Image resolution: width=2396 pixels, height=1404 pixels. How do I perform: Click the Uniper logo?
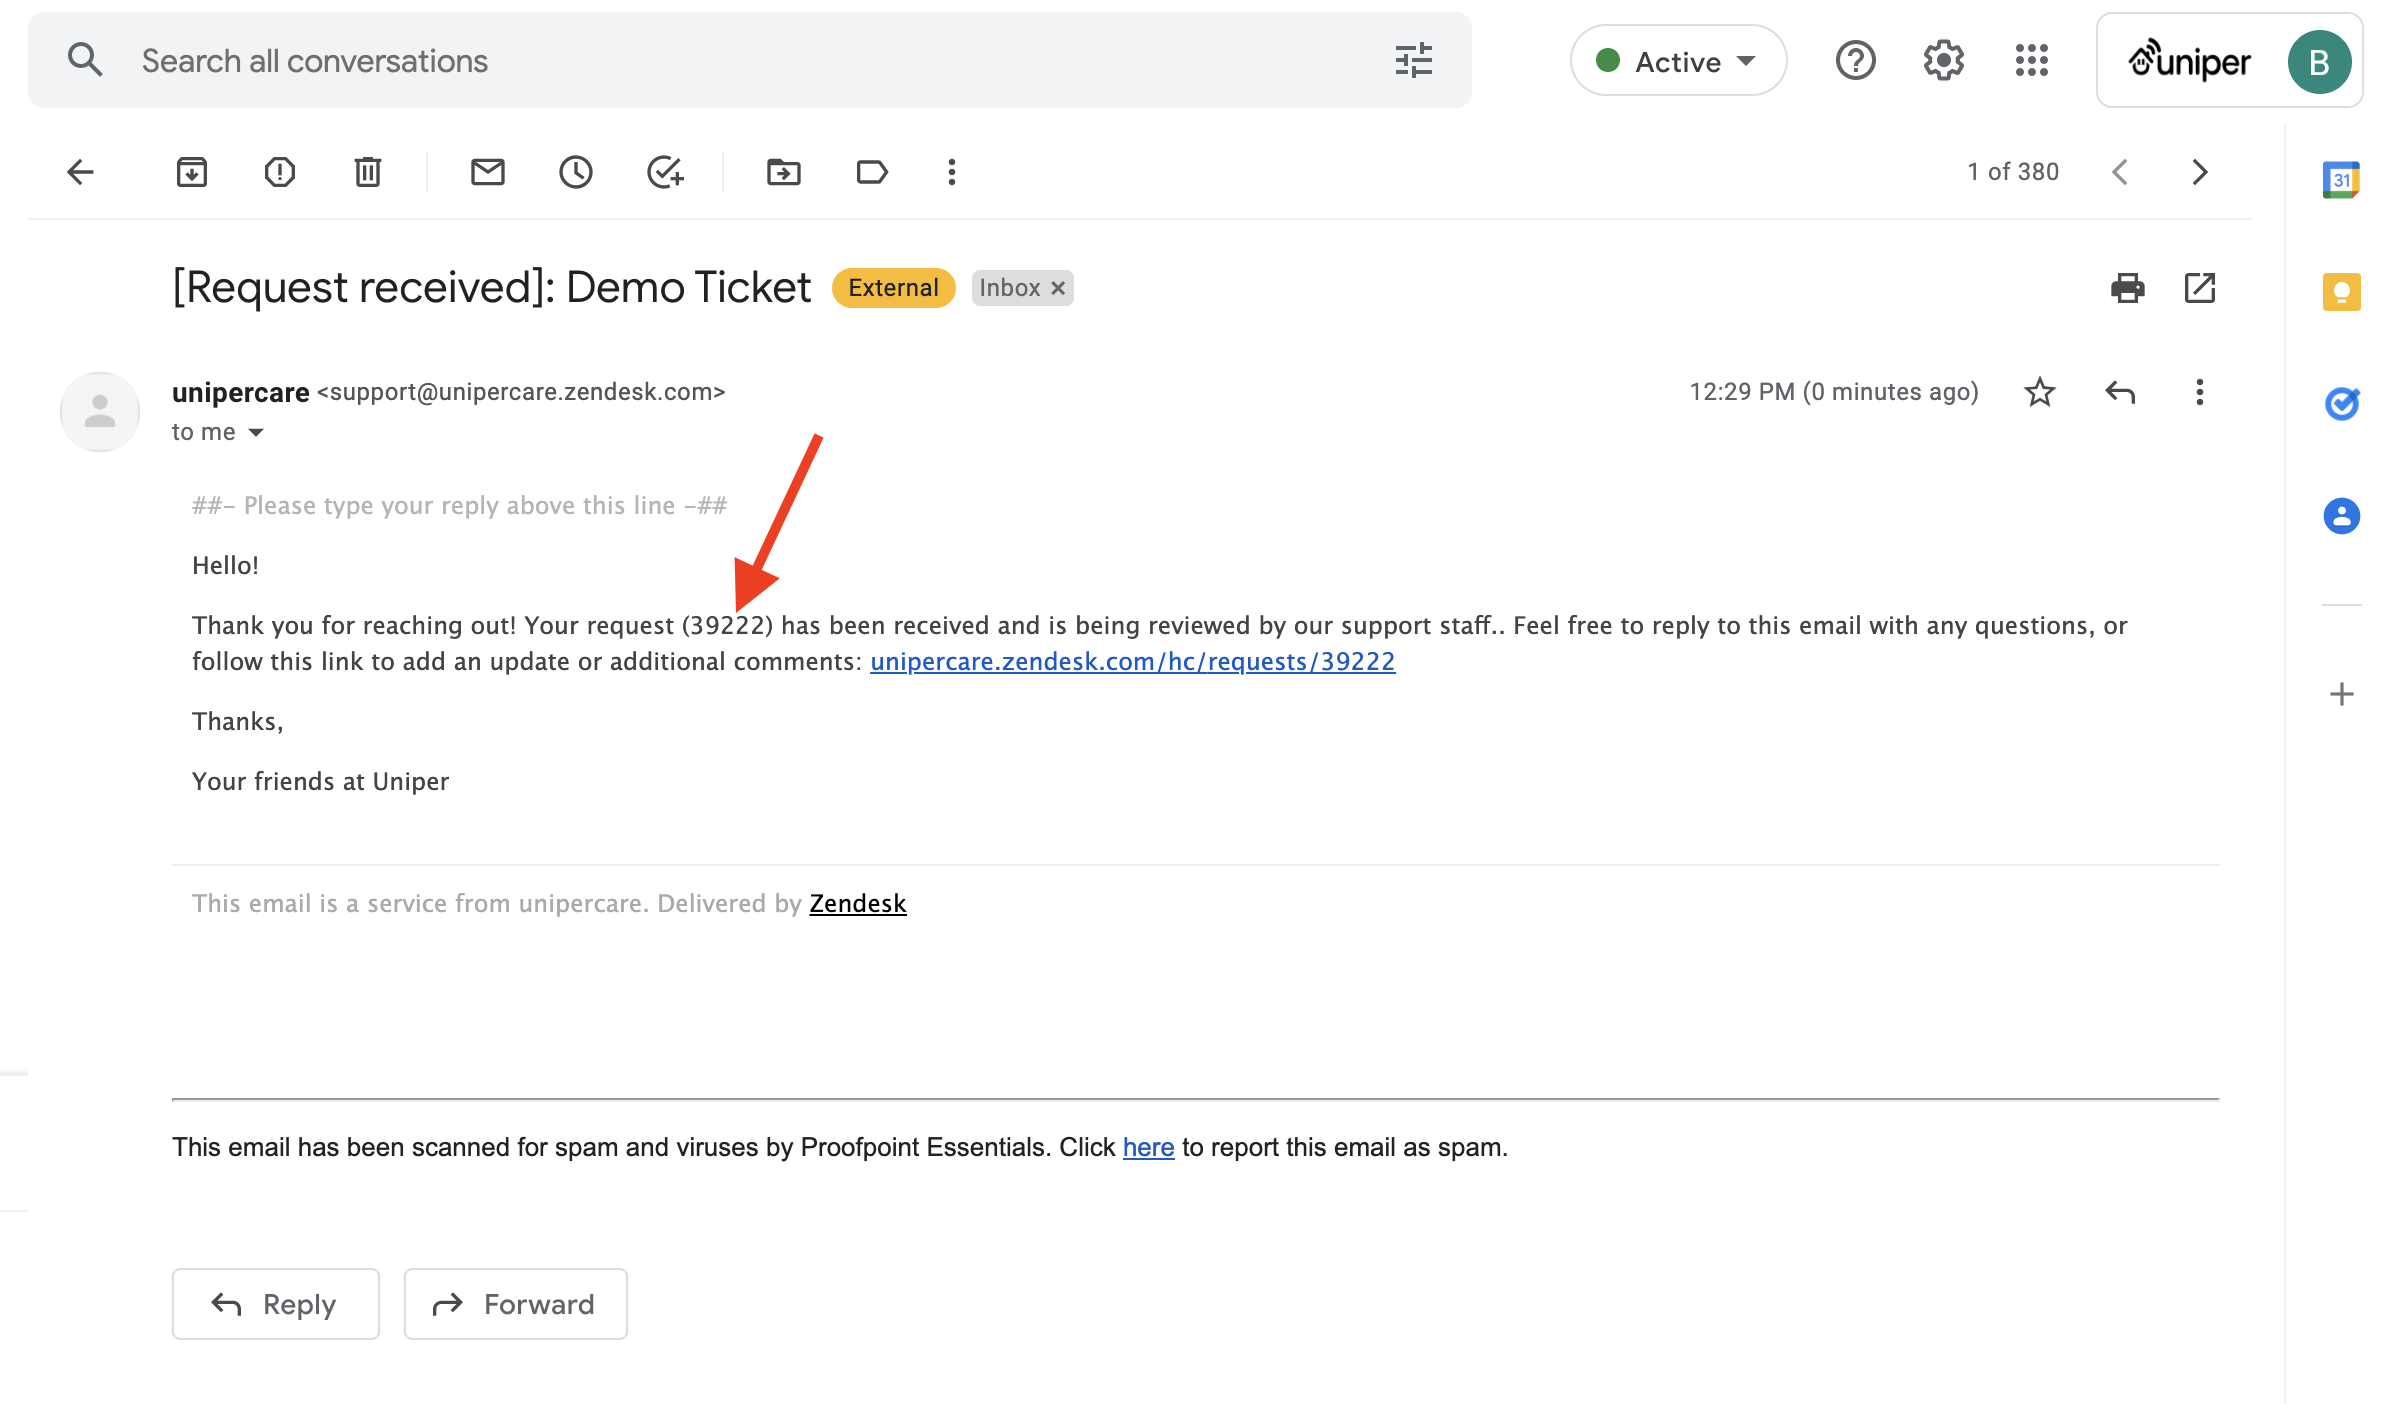tap(2188, 62)
